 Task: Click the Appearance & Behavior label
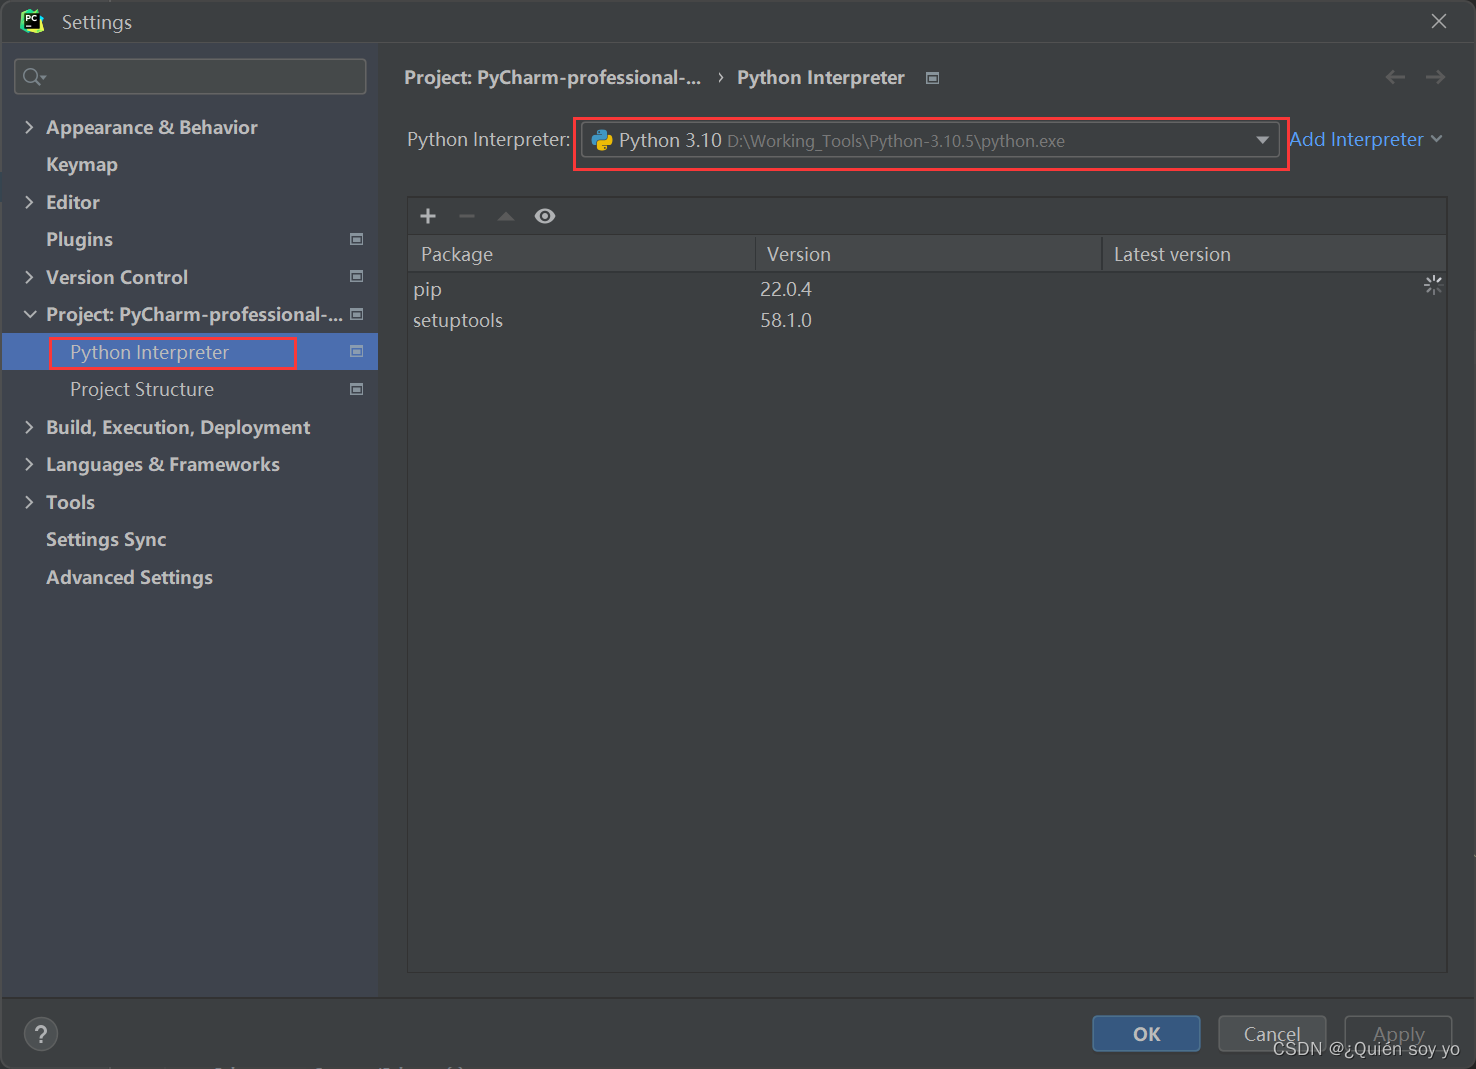[152, 127]
